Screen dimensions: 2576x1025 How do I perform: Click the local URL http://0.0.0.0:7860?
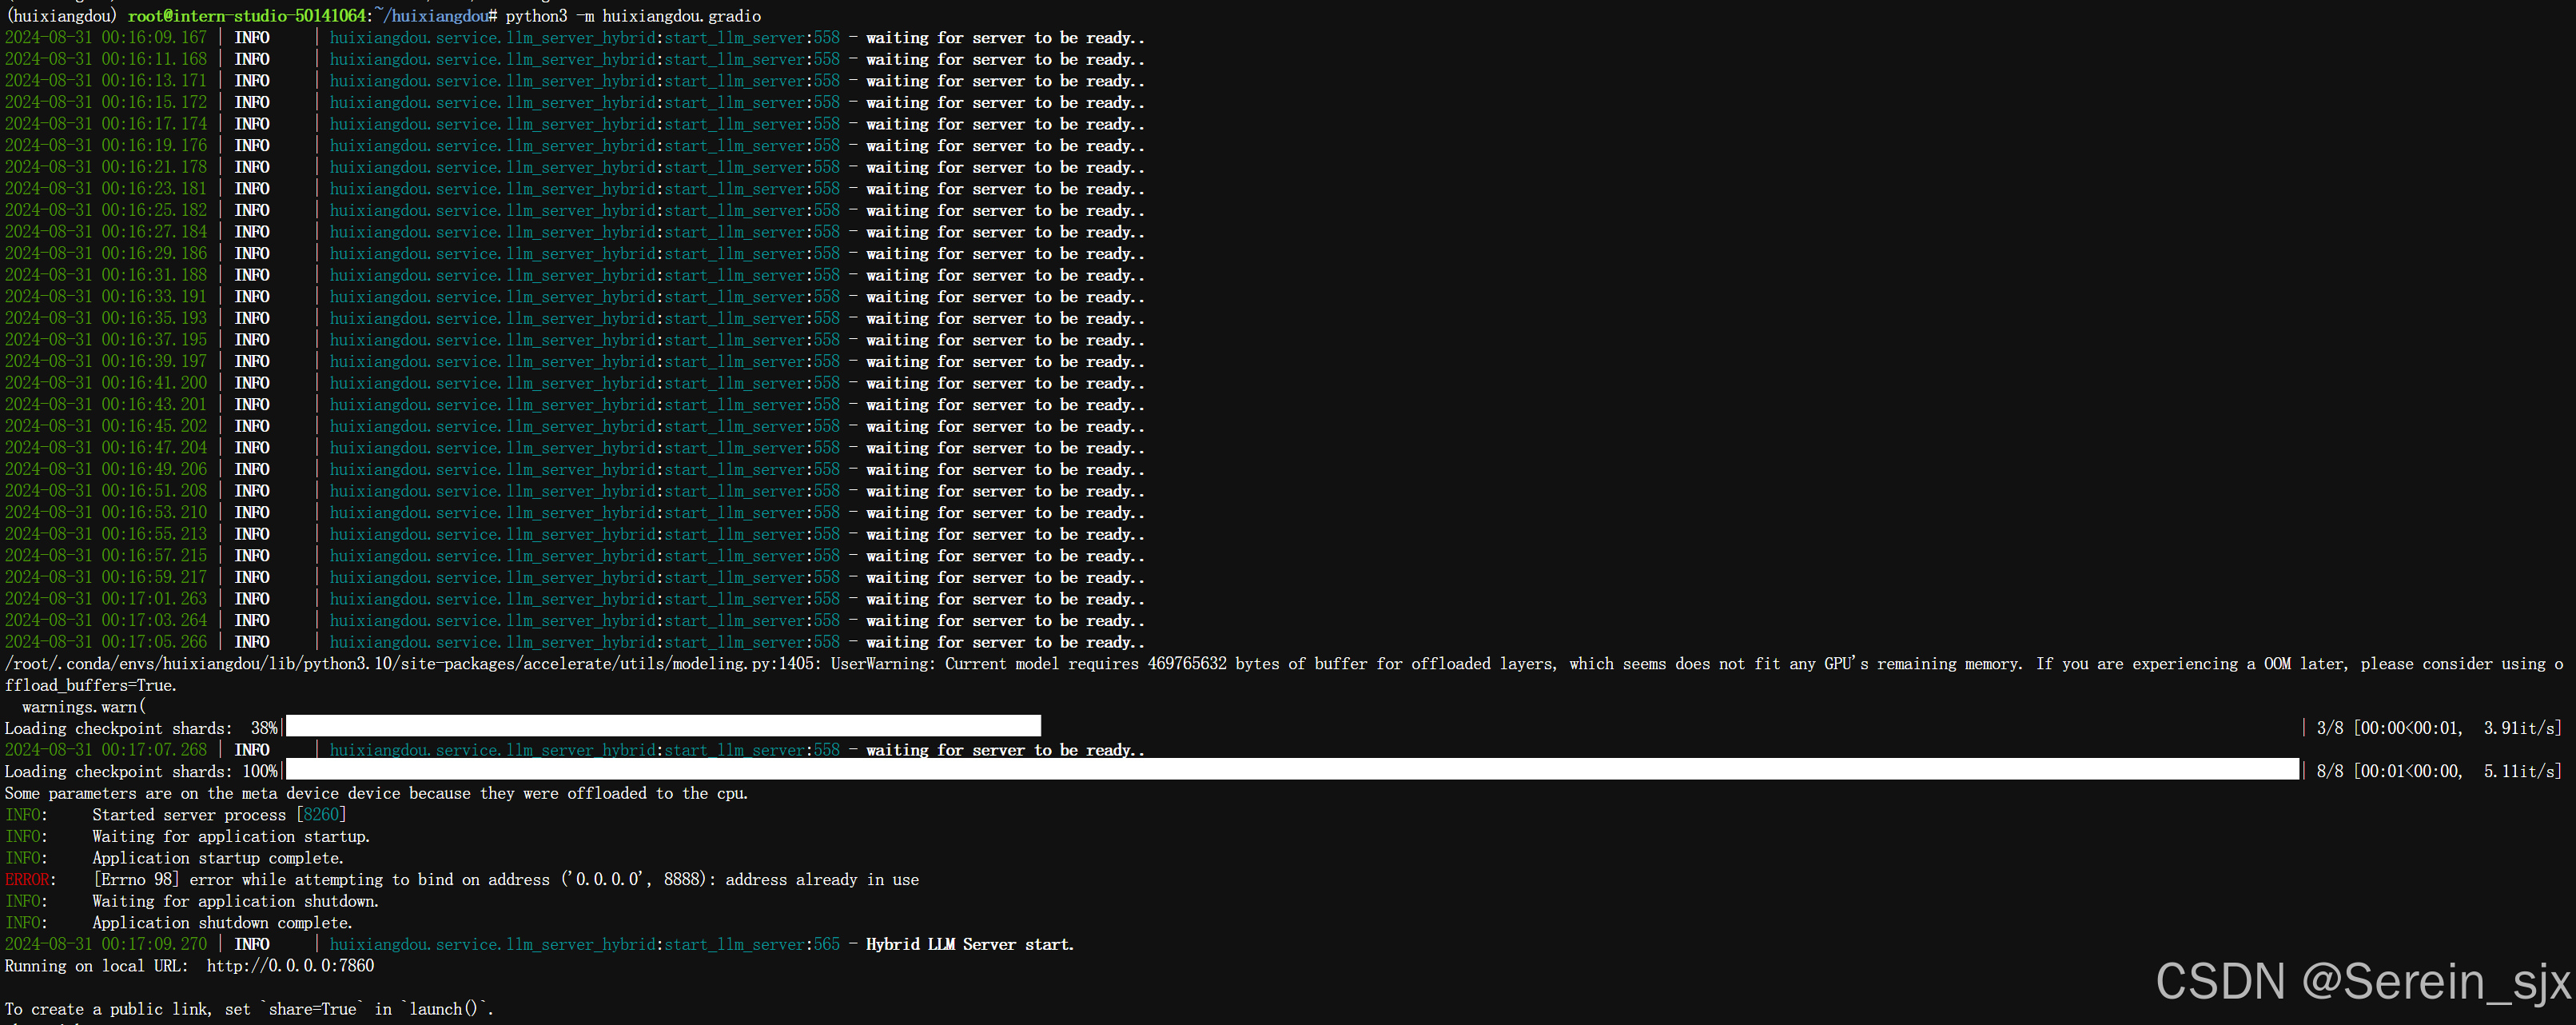click(290, 966)
